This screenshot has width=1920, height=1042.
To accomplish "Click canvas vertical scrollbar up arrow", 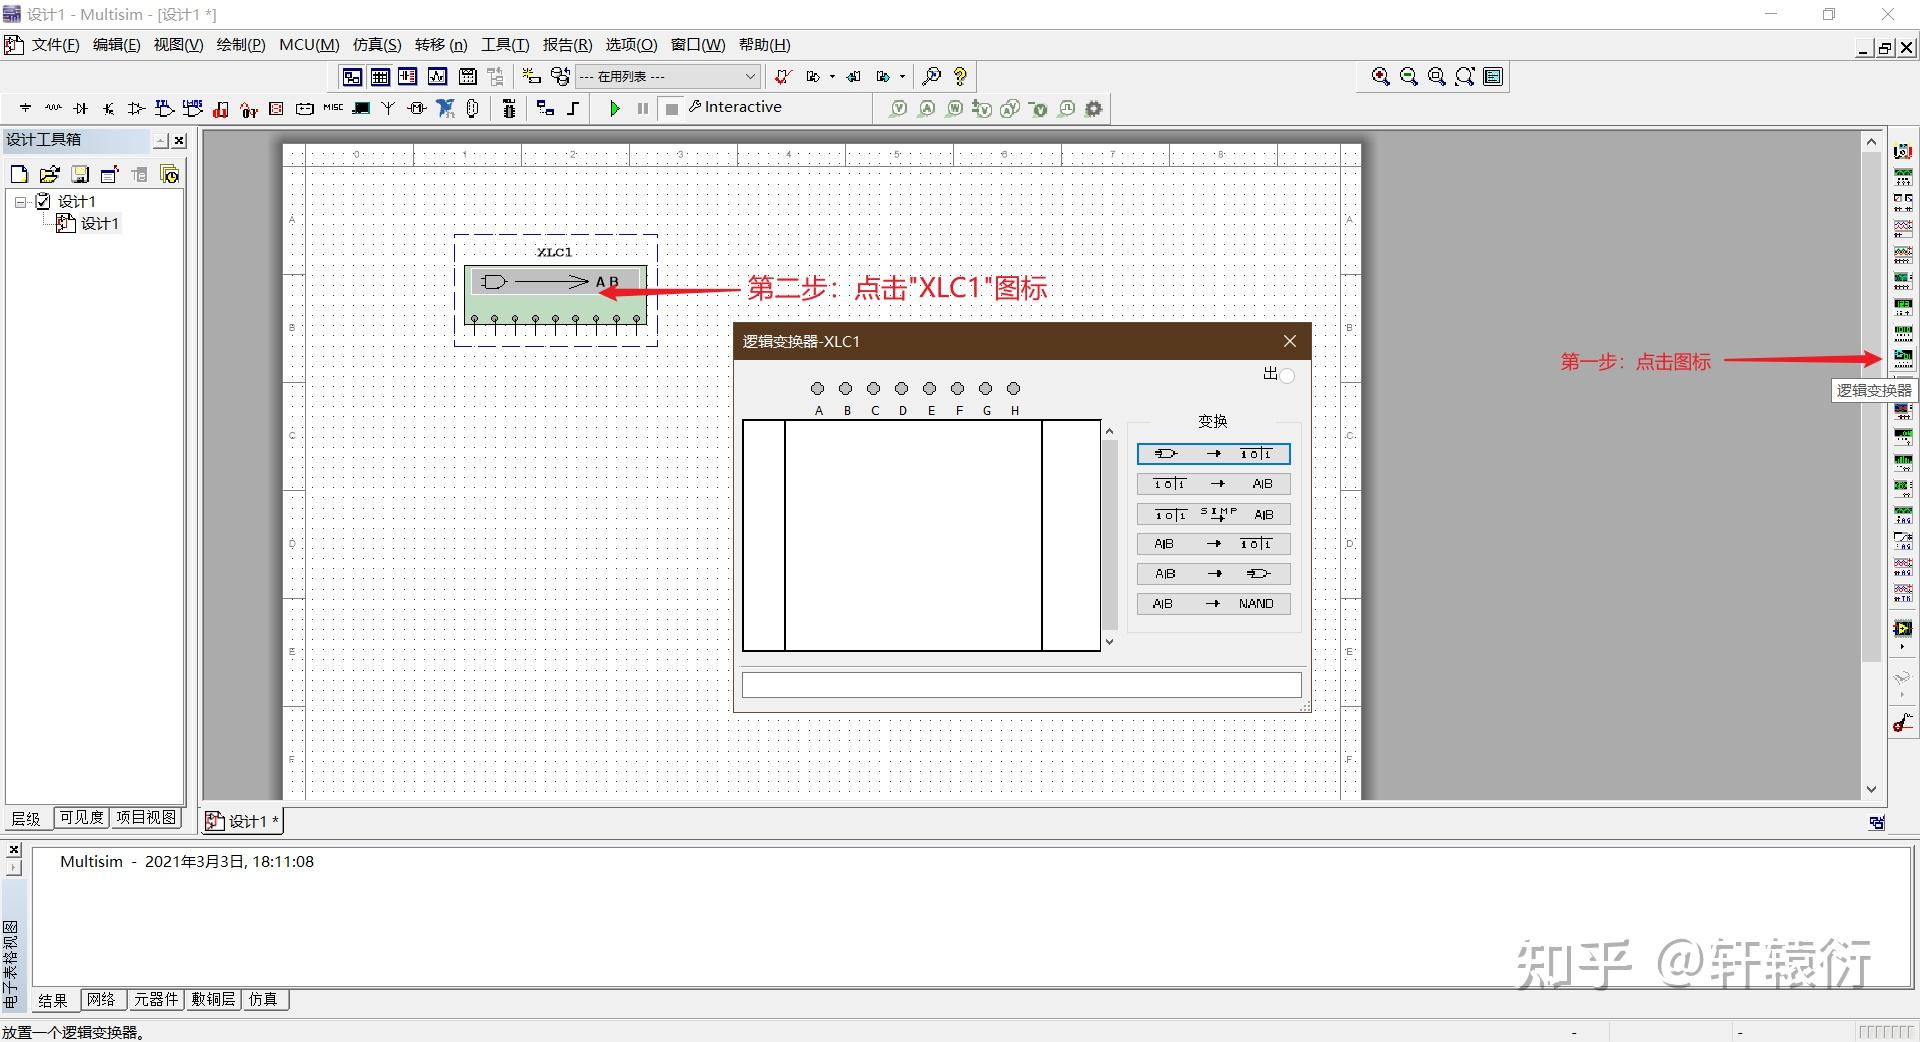I will 1872,142.
